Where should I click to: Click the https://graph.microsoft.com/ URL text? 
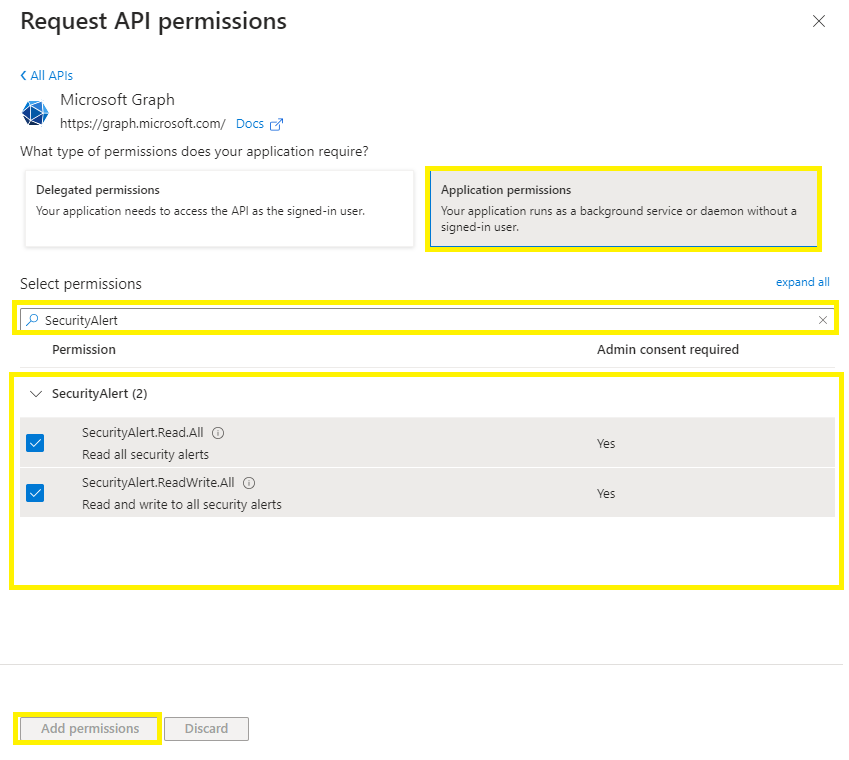(x=142, y=124)
